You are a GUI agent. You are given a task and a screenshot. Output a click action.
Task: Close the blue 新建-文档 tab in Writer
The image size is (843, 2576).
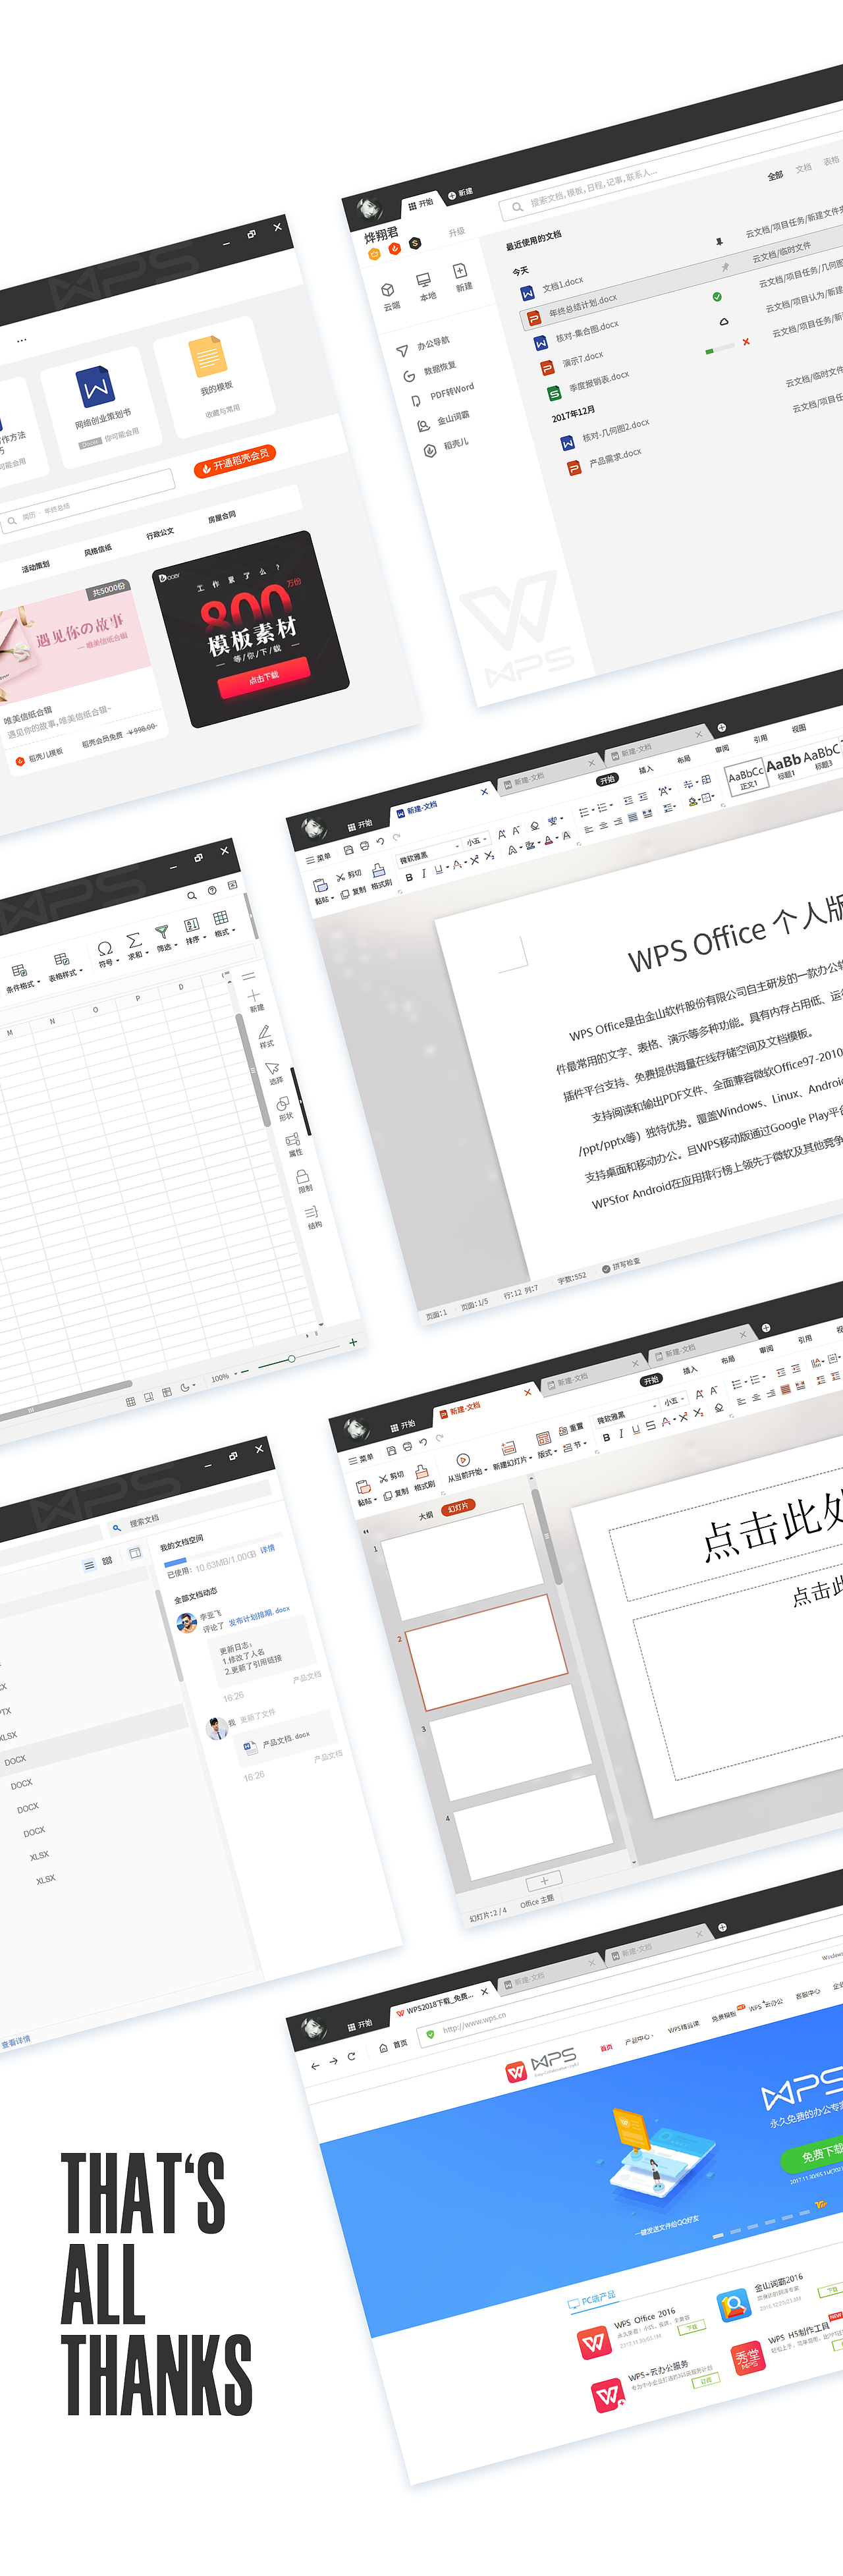point(485,792)
